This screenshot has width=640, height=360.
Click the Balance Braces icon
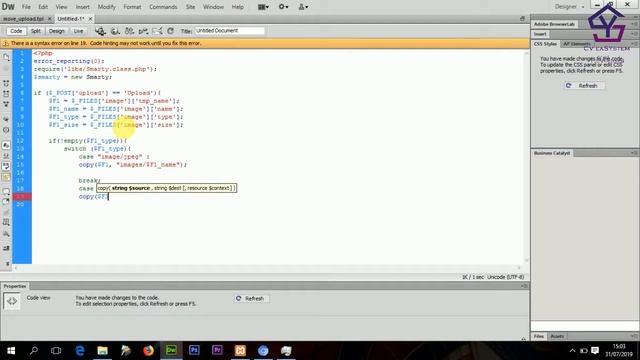(x=6, y=130)
